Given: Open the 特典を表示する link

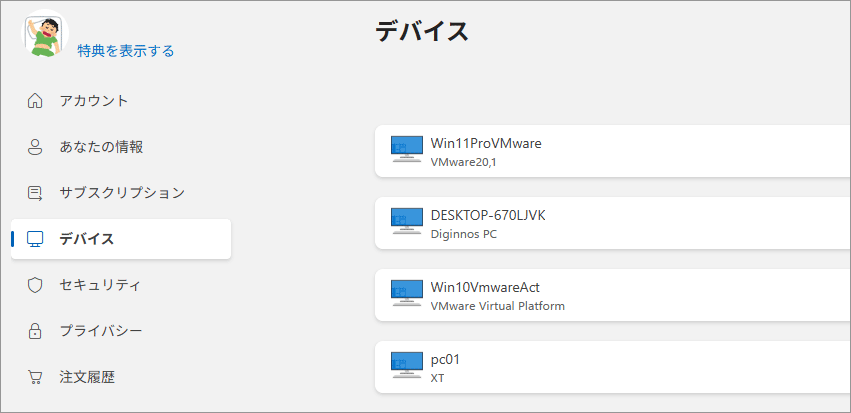Looking at the screenshot, I should 126,51.
